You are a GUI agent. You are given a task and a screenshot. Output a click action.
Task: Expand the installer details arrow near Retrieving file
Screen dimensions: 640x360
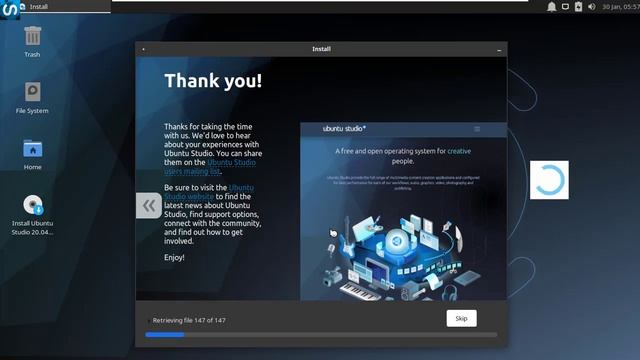[148, 321]
